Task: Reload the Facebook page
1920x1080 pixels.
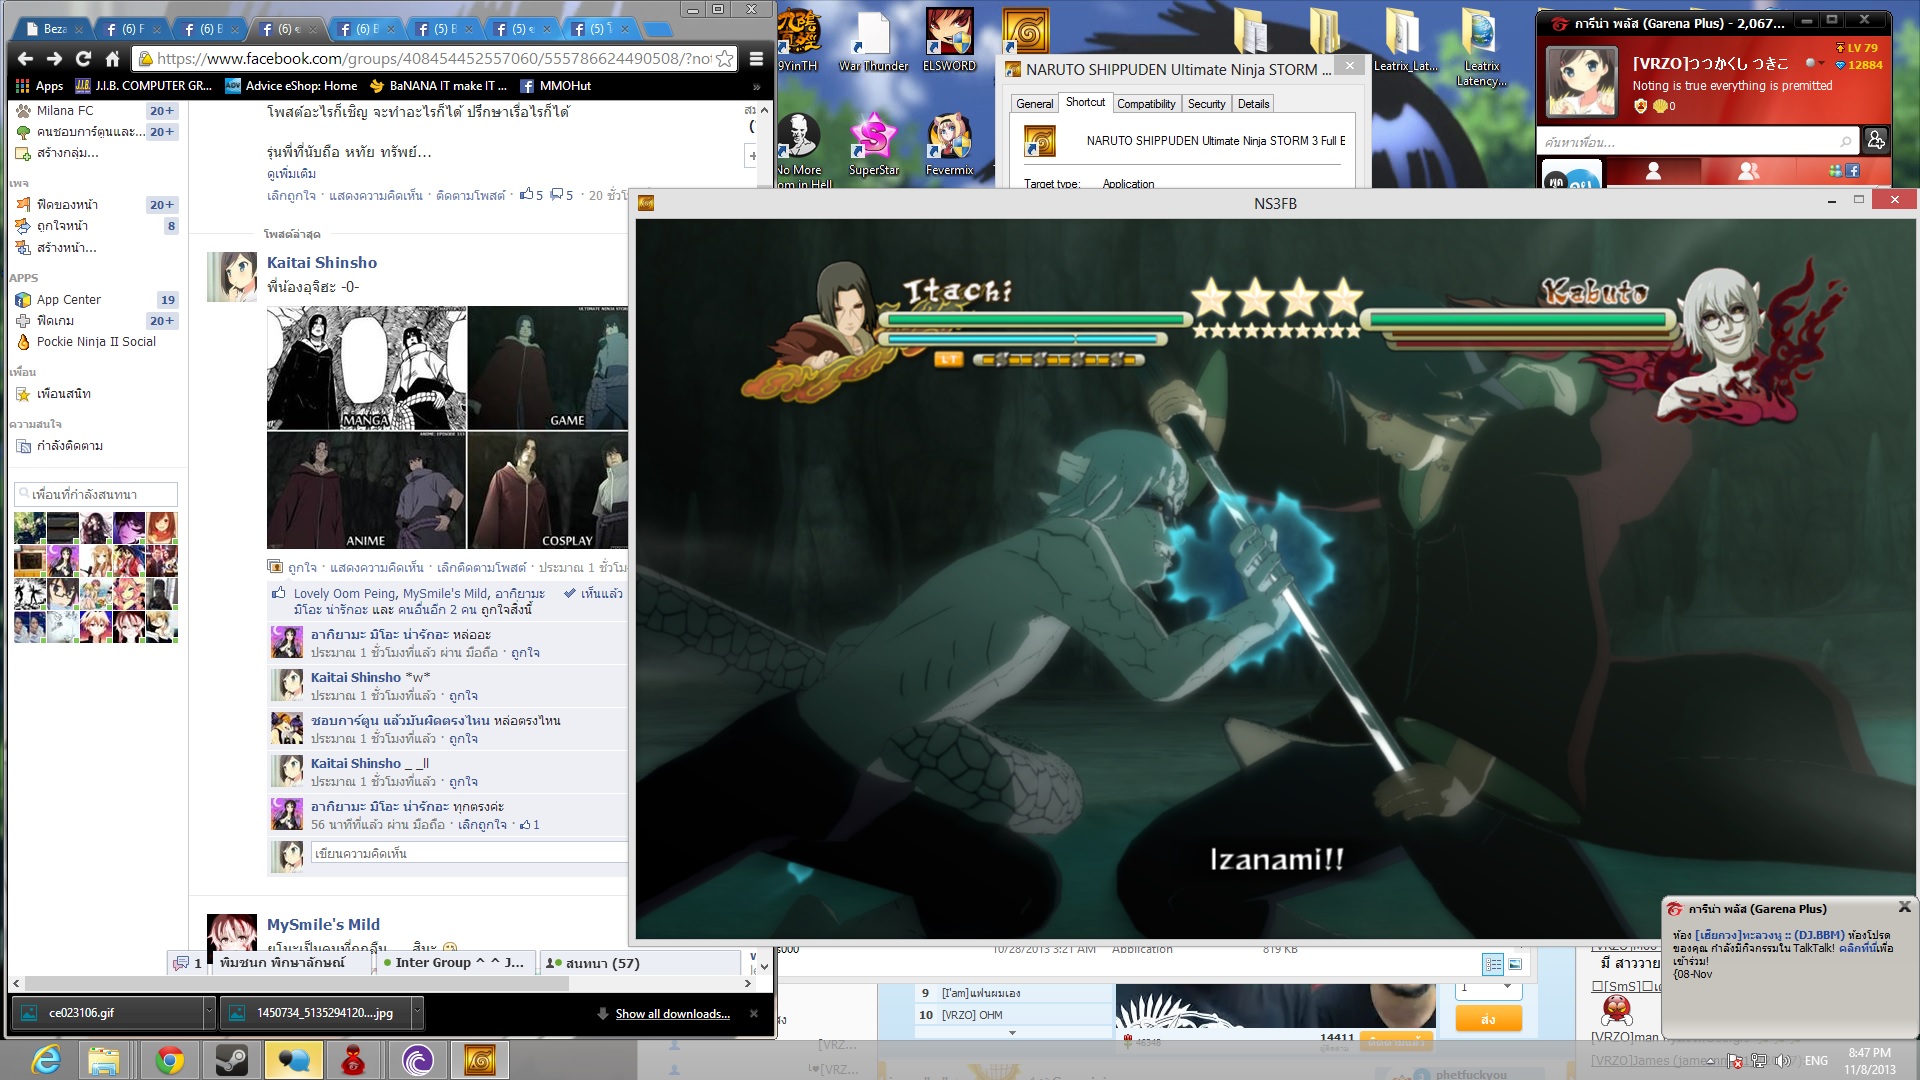Action: pyautogui.click(x=83, y=59)
